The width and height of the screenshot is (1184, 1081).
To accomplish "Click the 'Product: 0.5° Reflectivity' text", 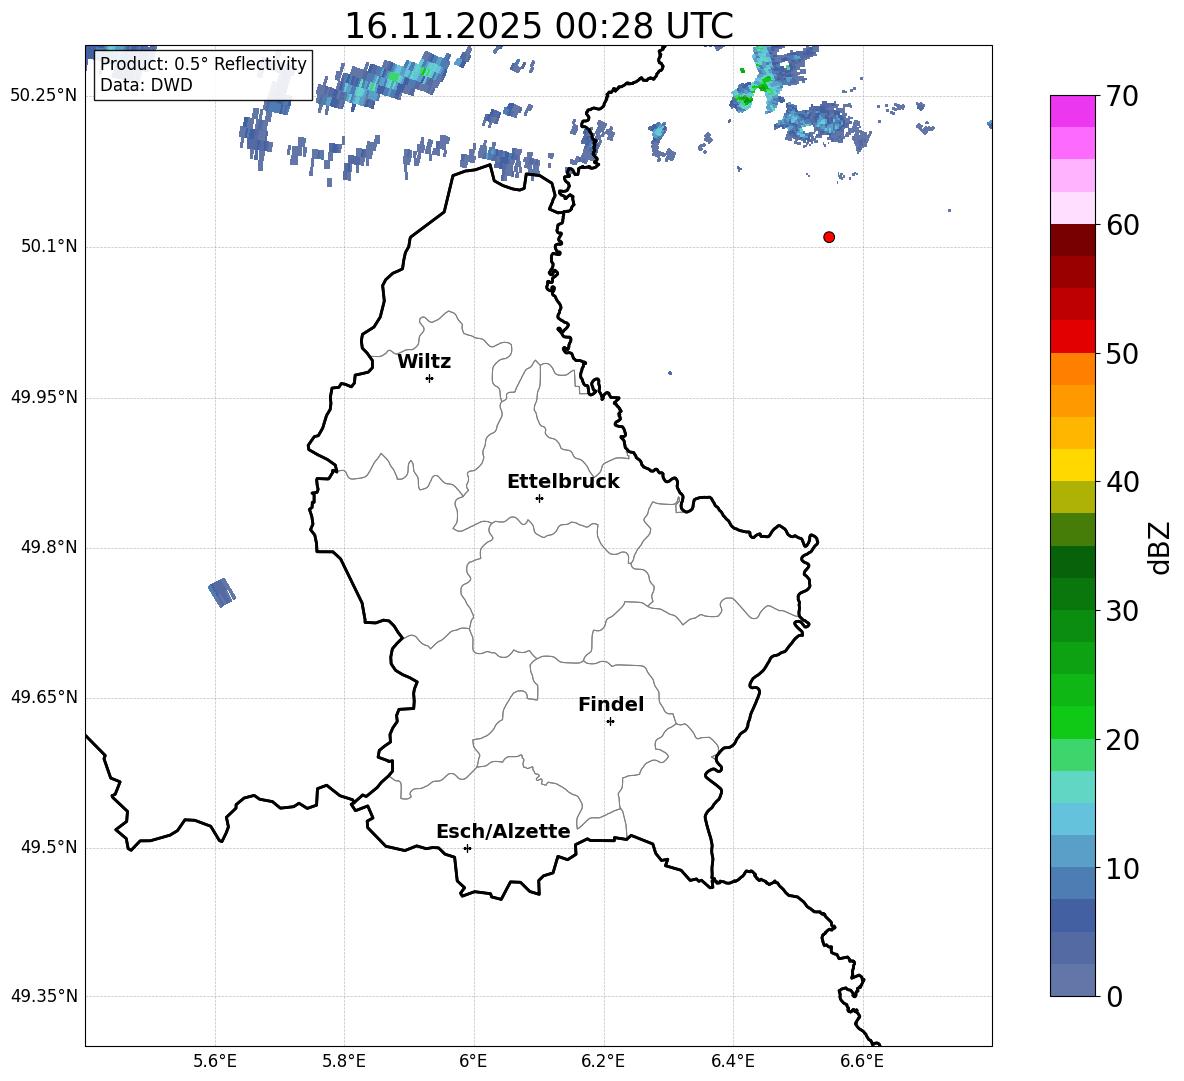I will point(203,63).
